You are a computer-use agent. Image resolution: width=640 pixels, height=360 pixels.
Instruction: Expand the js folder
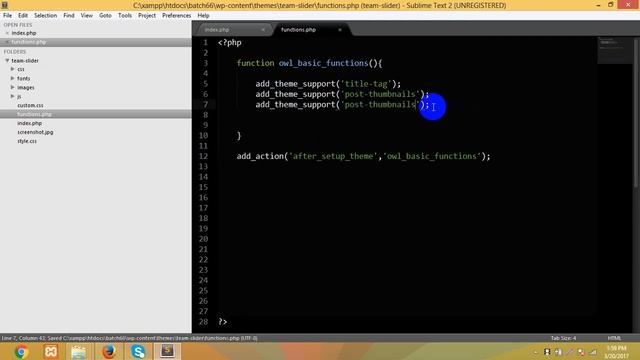[13, 96]
